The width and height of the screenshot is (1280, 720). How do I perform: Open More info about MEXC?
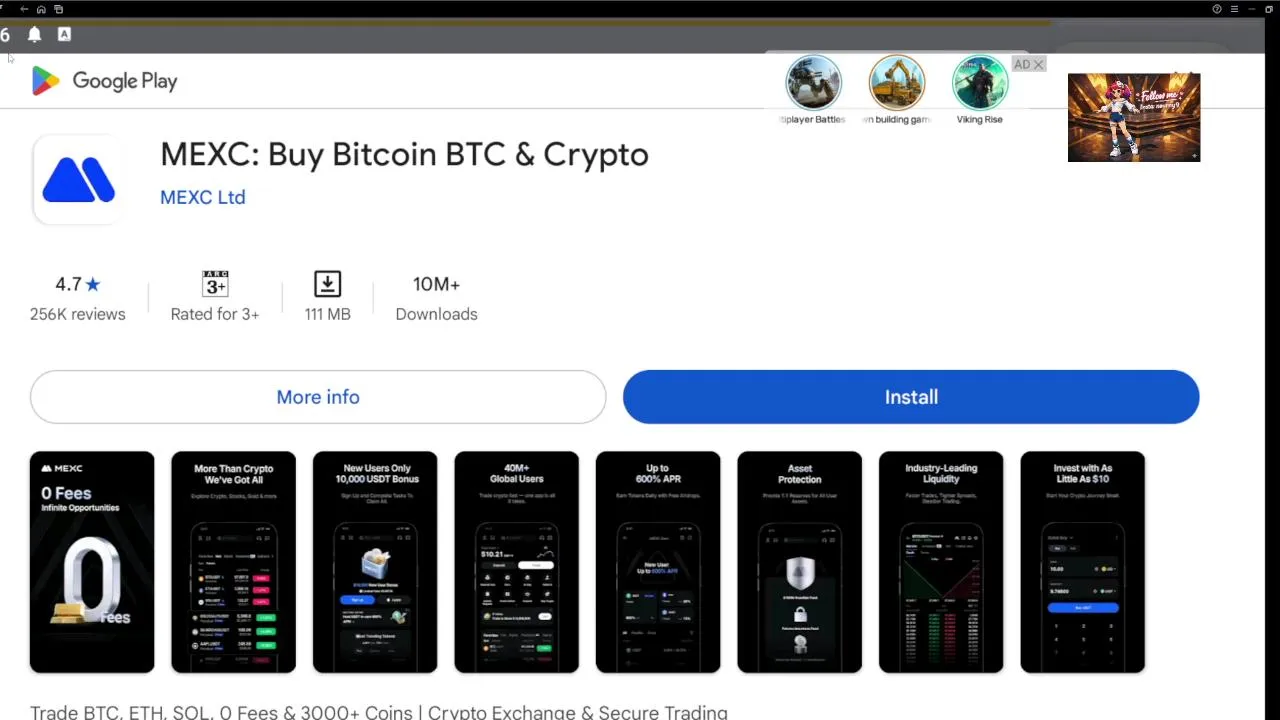point(318,397)
